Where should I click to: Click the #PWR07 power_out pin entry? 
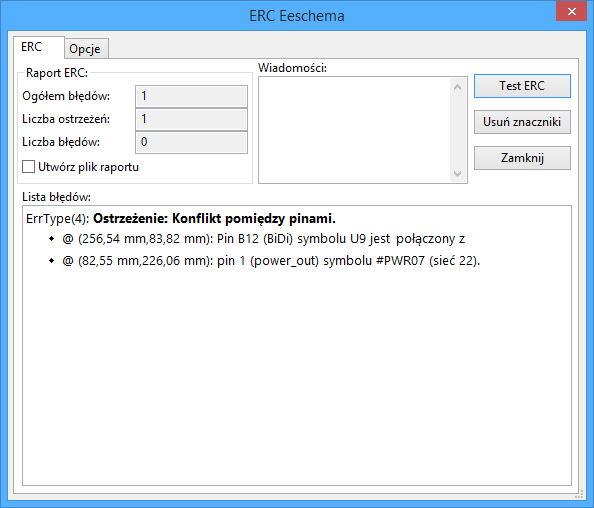point(271,261)
